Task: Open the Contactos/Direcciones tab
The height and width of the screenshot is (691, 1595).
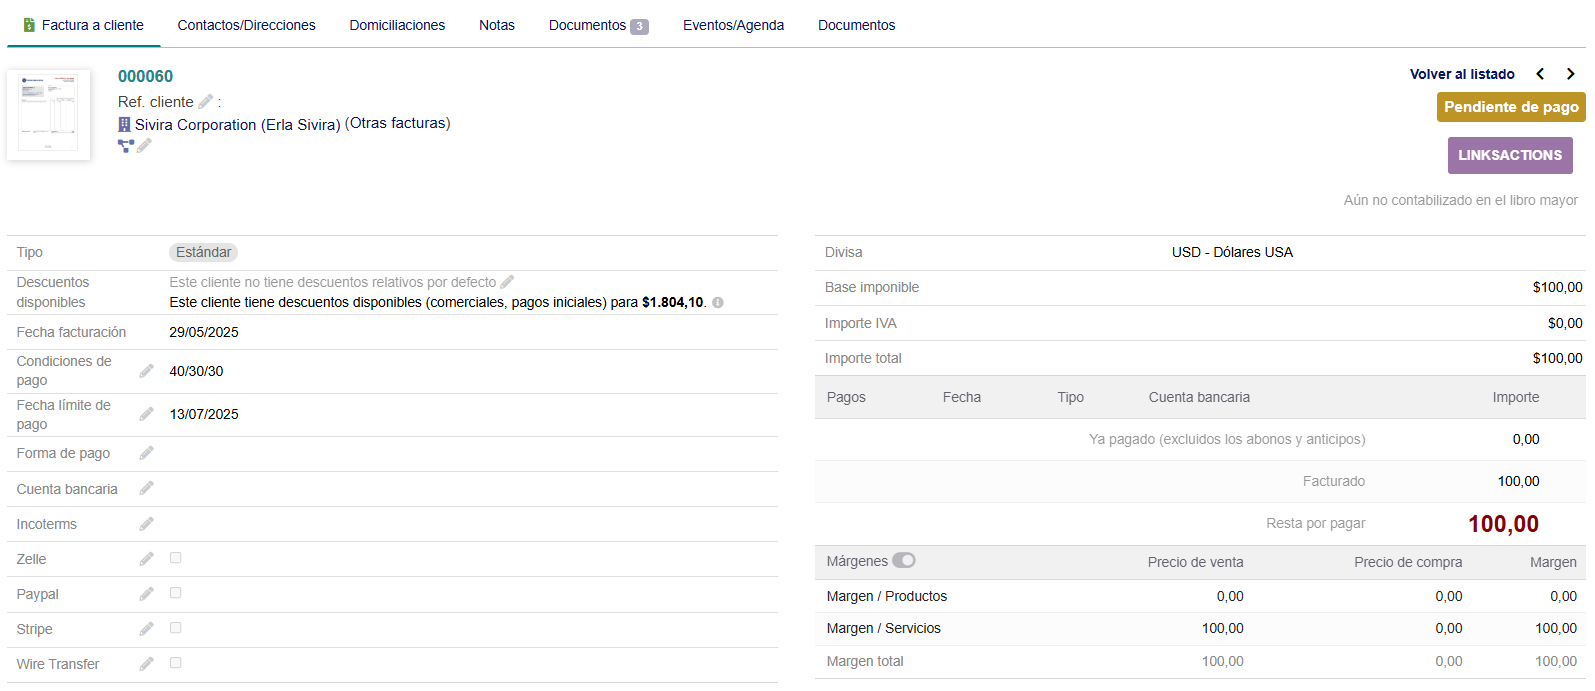Action: pos(246,25)
